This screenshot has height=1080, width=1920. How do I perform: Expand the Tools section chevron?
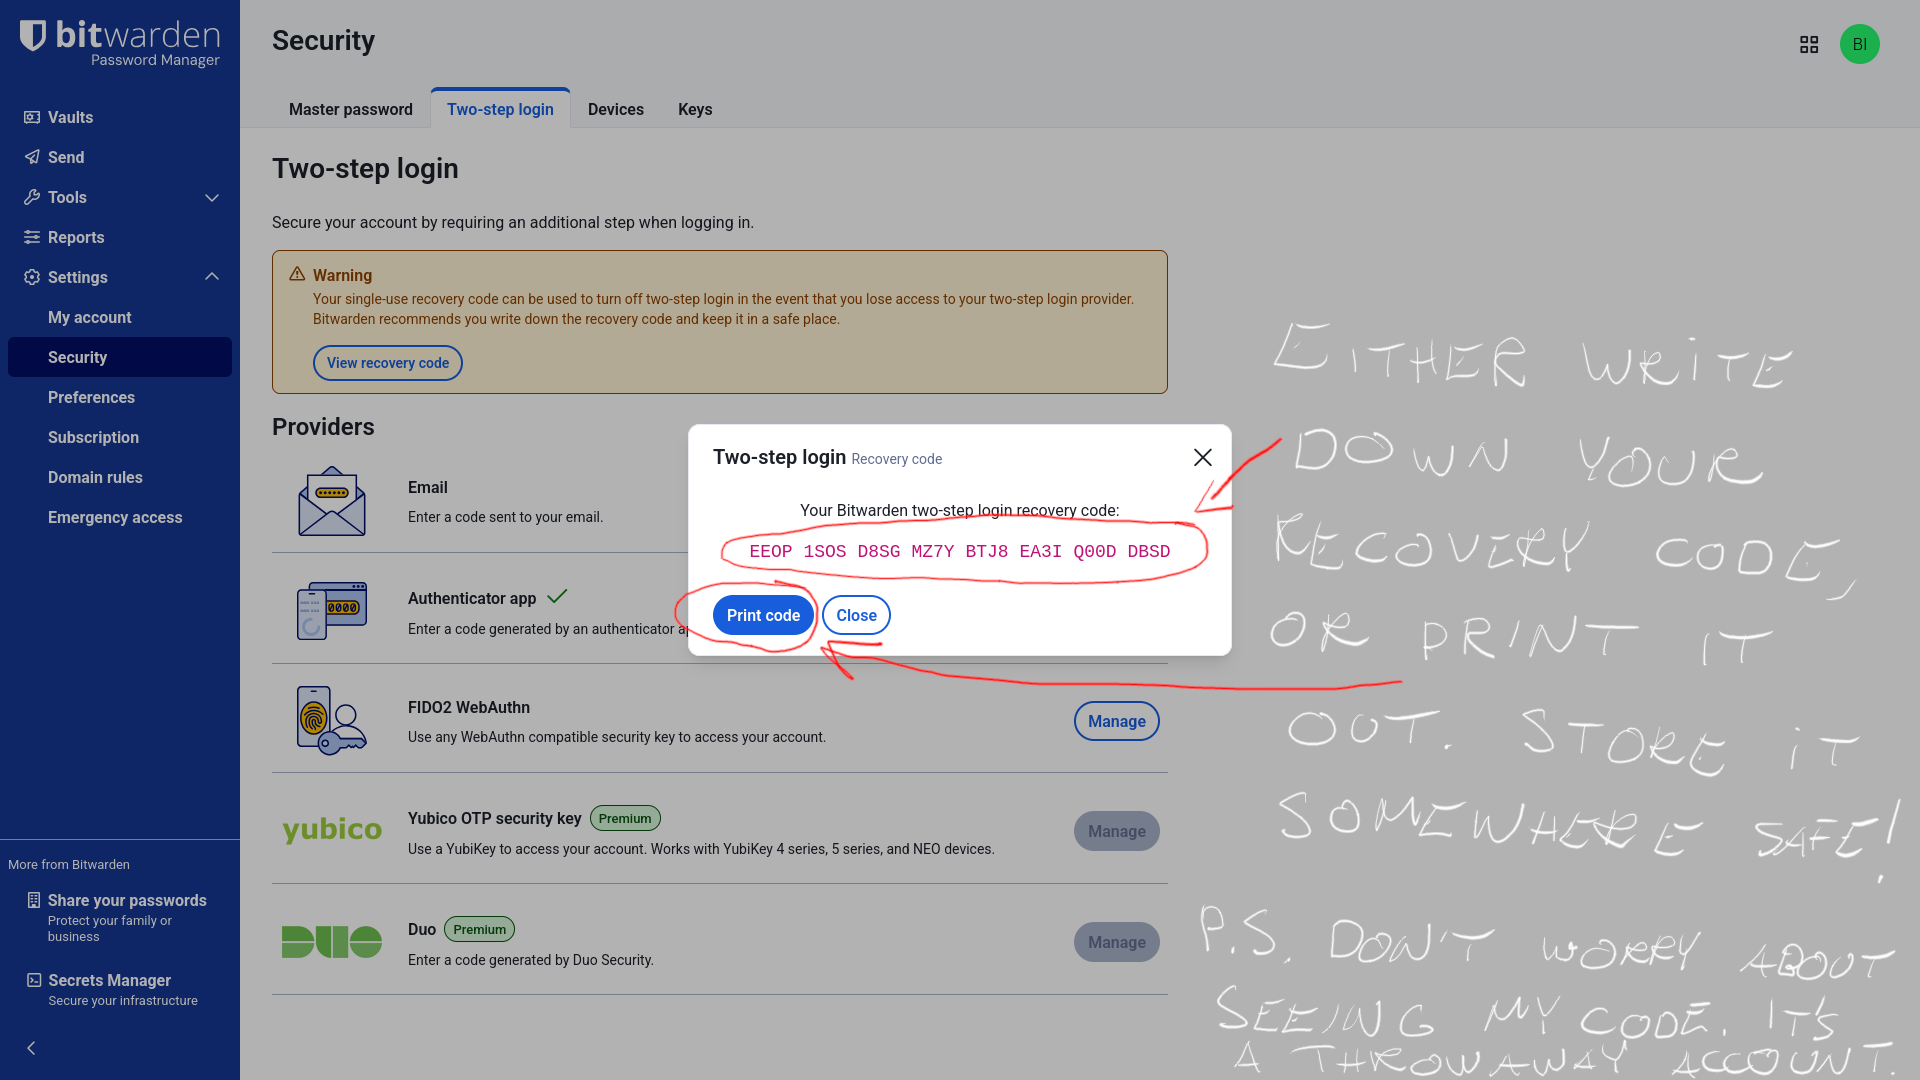tap(212, 198)
